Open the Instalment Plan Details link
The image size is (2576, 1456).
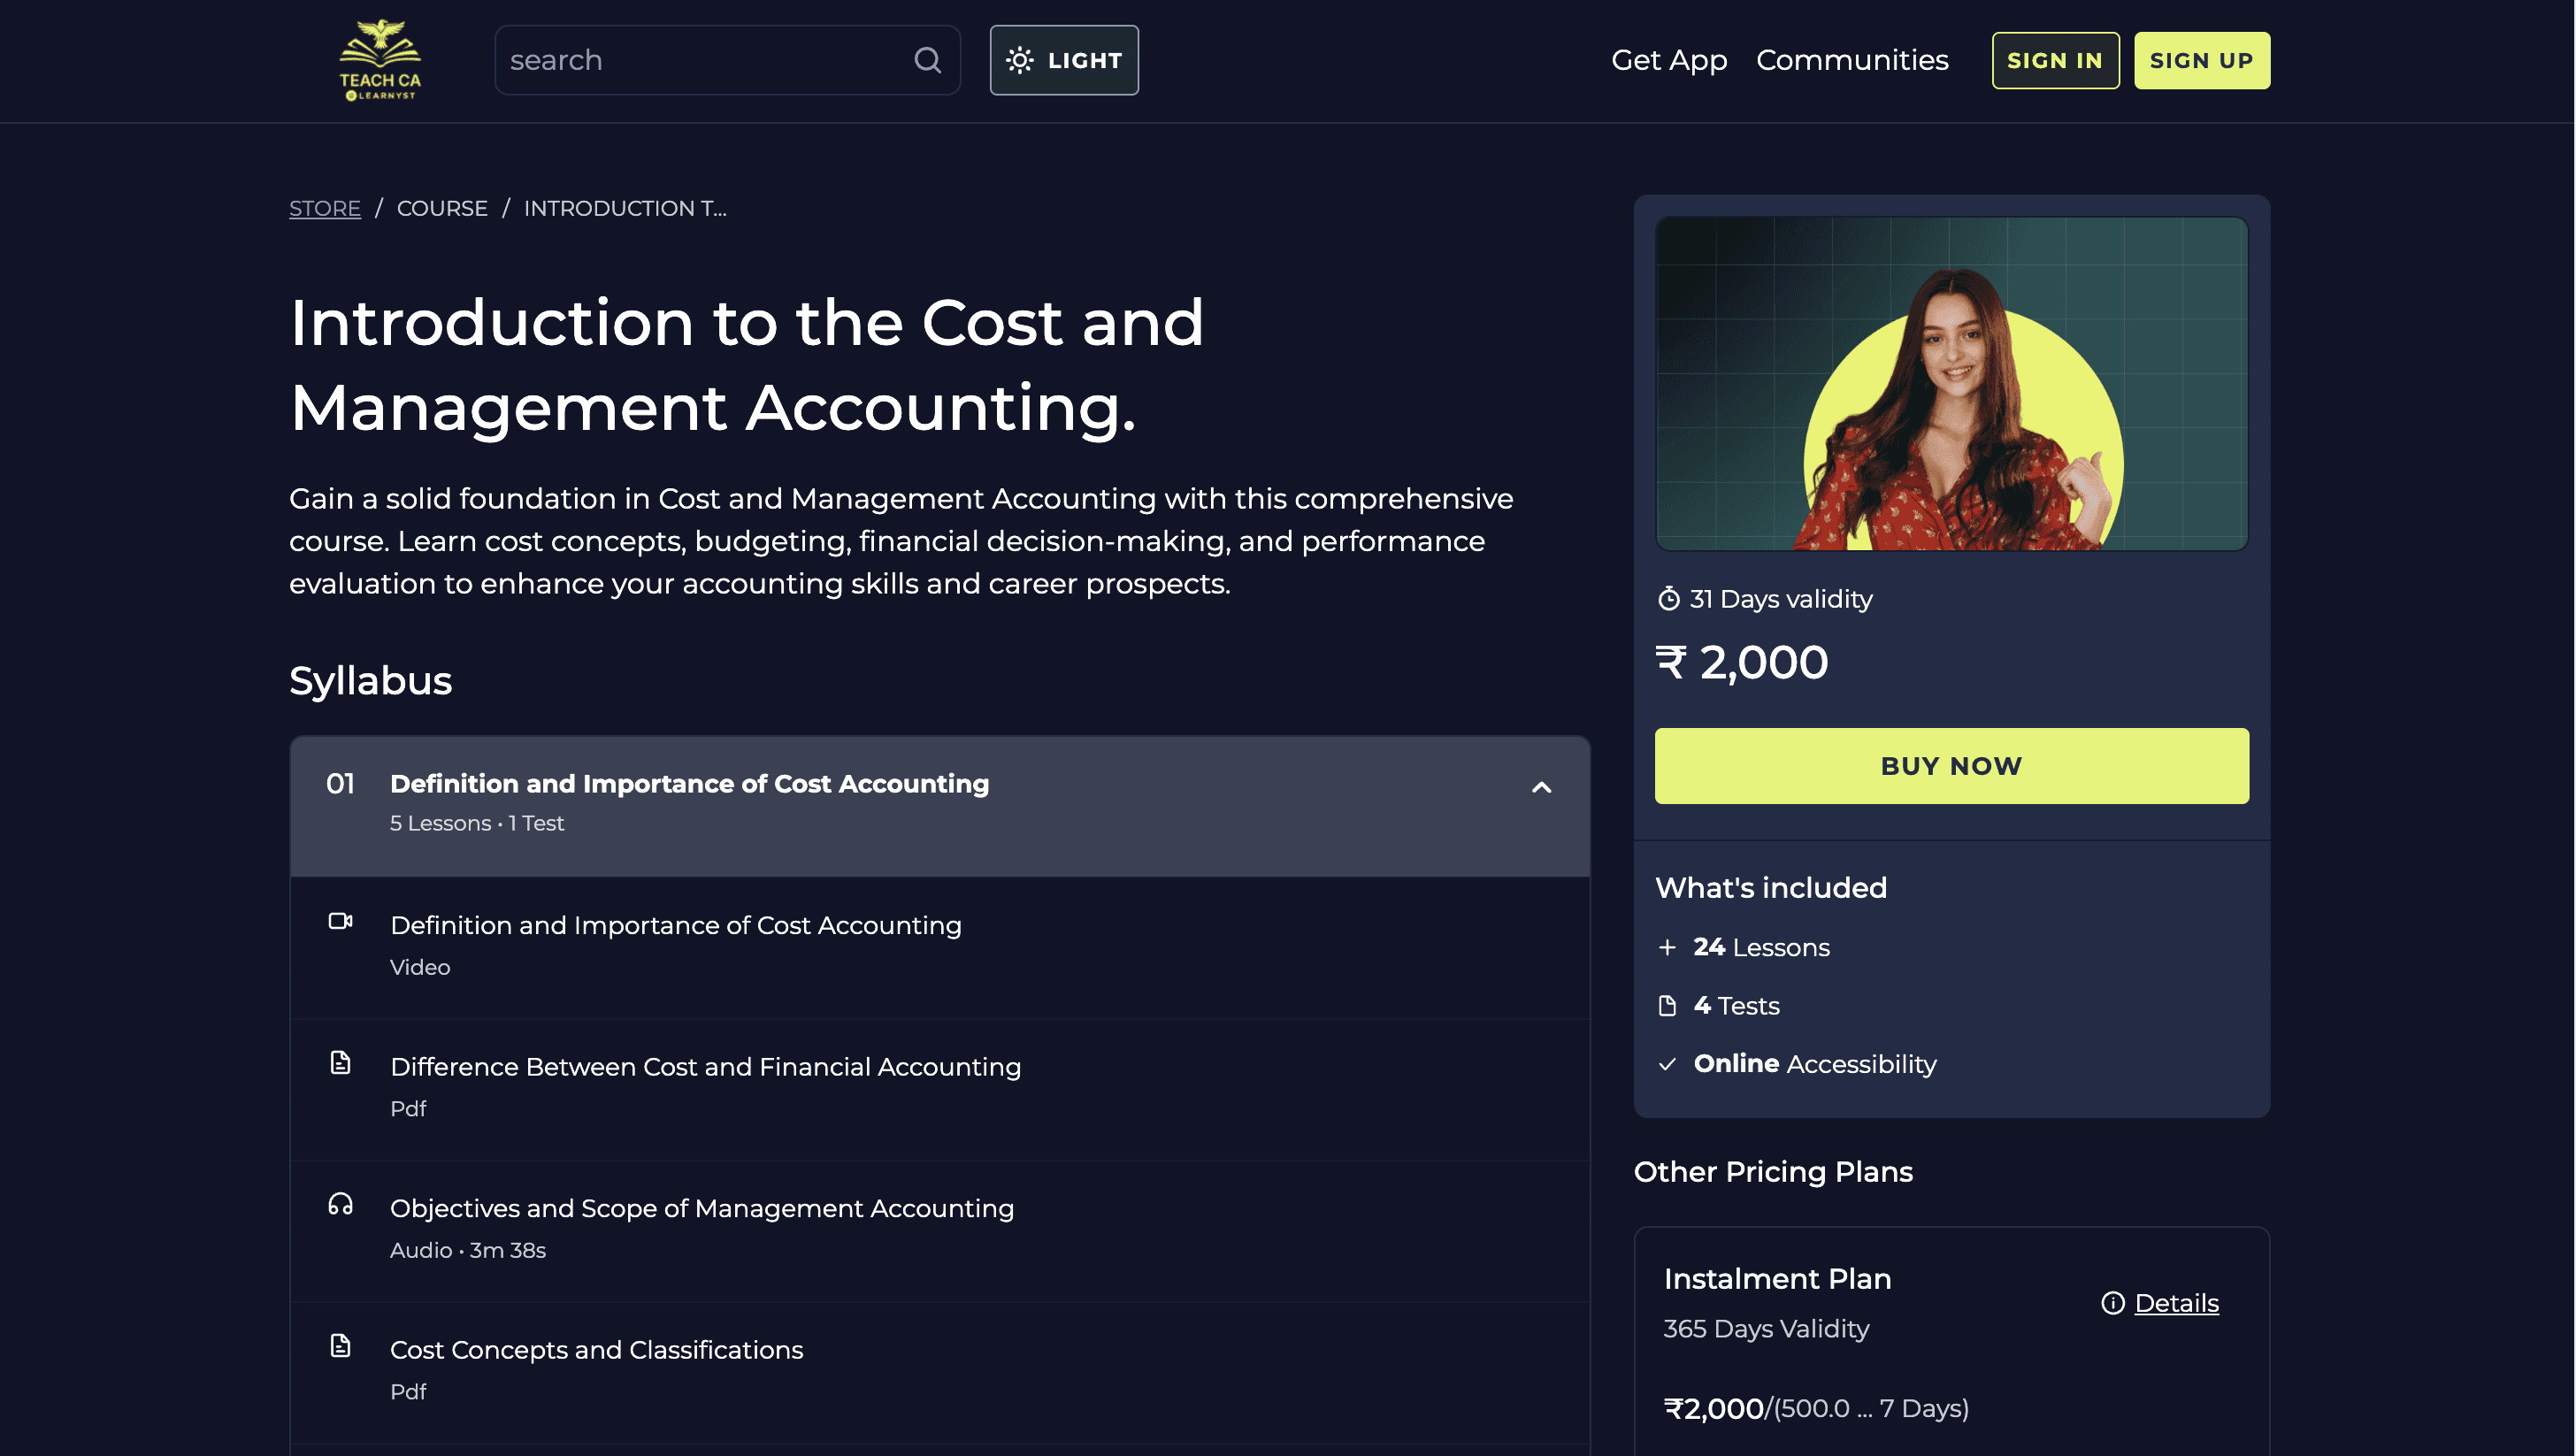[2176, 1303]
